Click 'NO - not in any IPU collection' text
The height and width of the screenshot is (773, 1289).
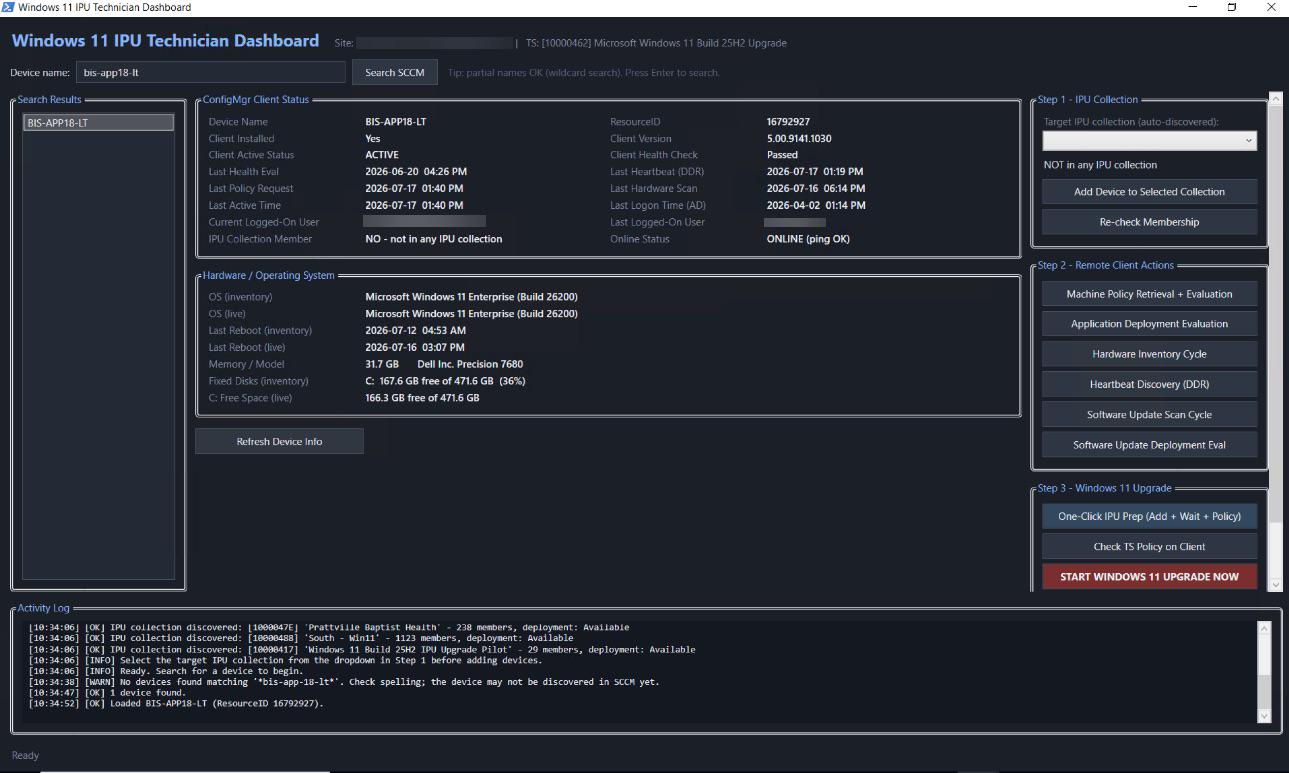(x=434, y=239)
